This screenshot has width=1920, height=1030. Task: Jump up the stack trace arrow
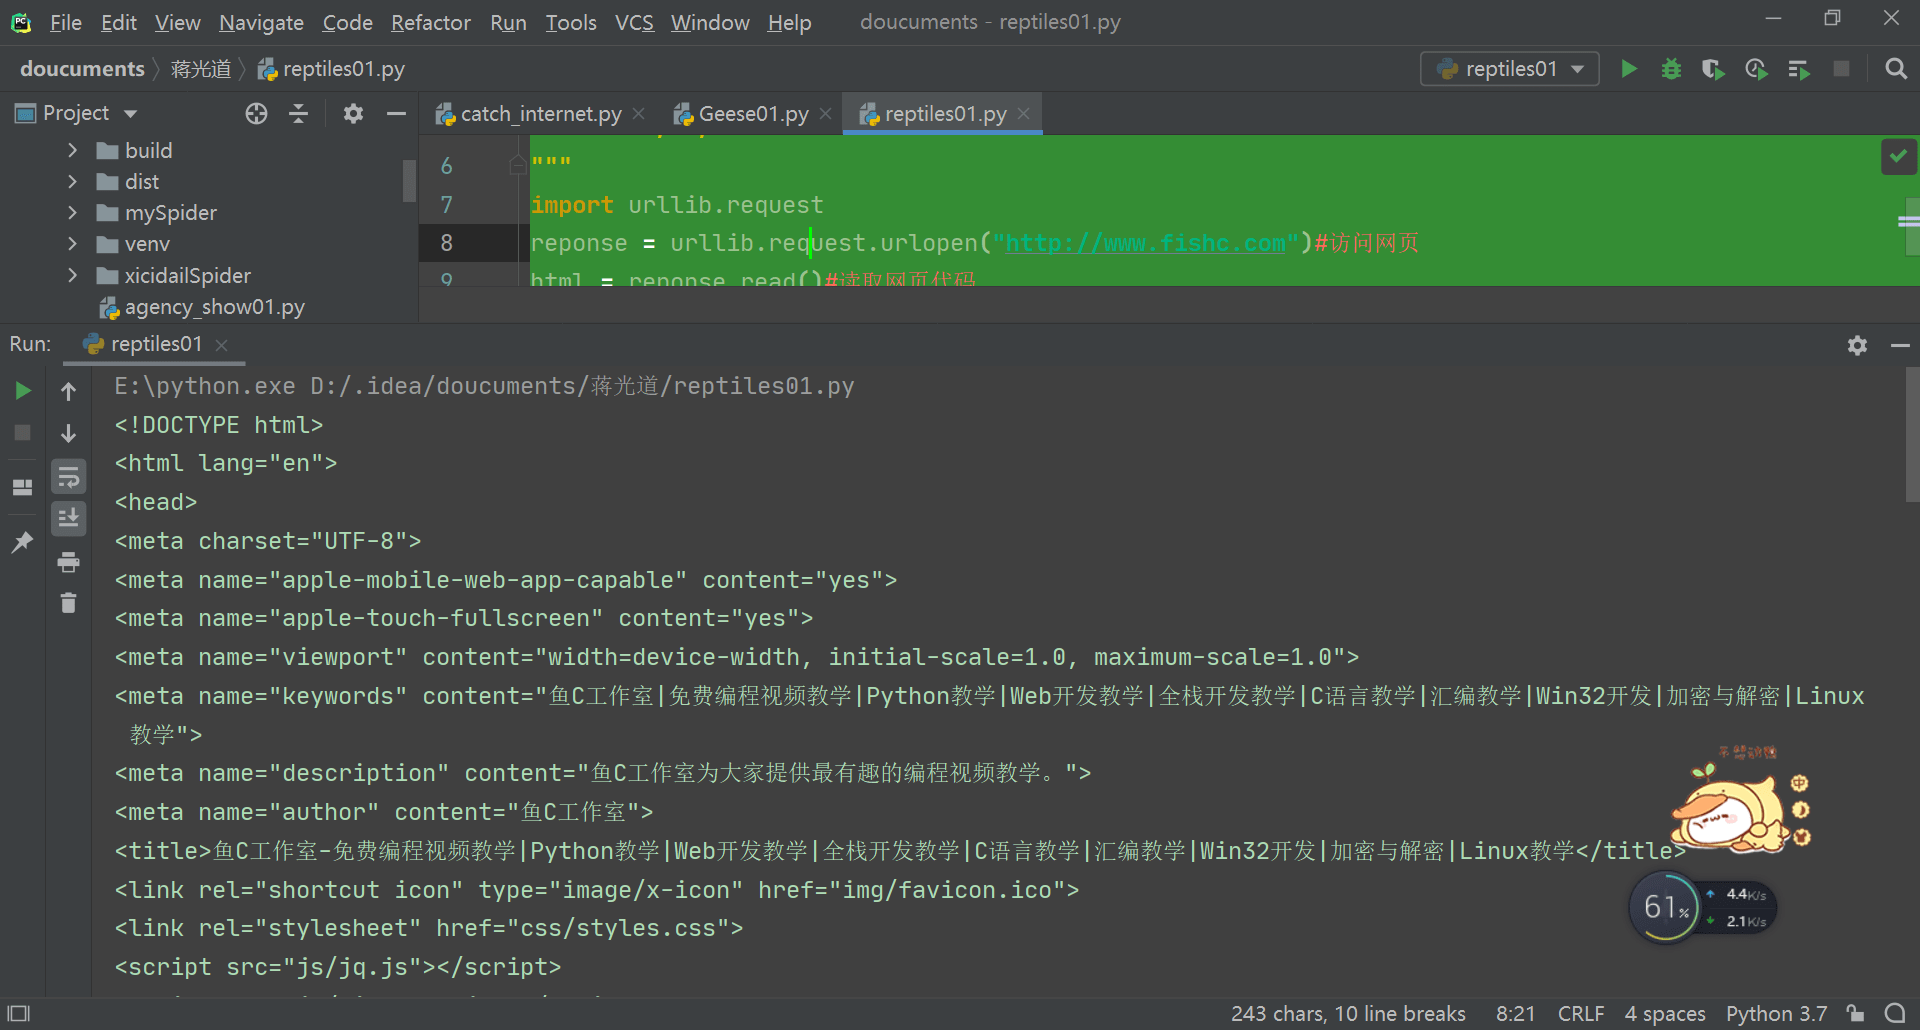[x=69, y=391]
